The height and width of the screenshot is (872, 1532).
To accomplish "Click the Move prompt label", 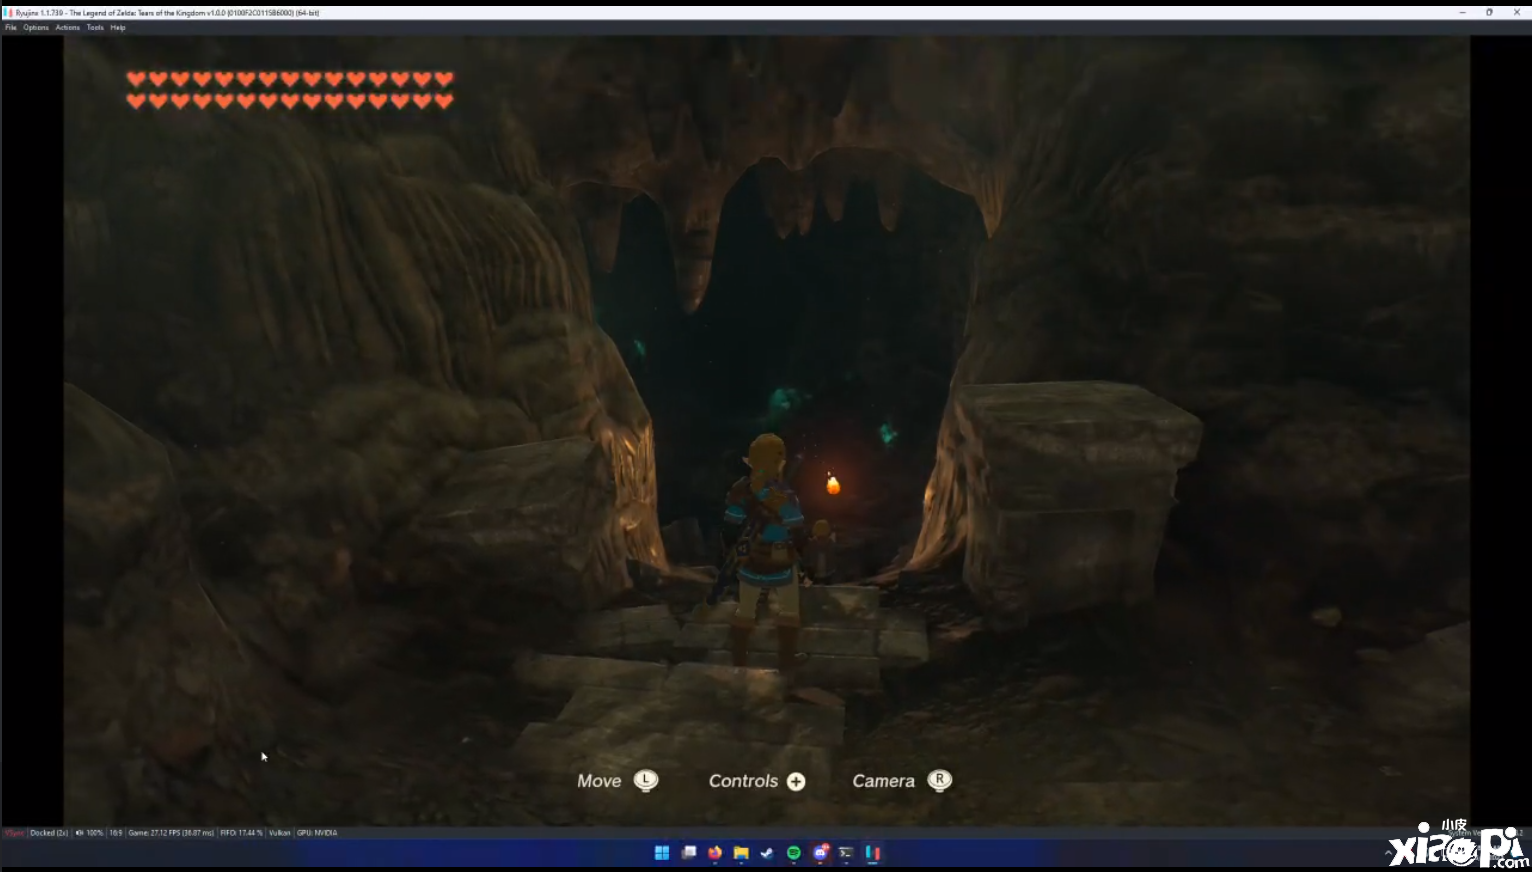I will (599, 781).
